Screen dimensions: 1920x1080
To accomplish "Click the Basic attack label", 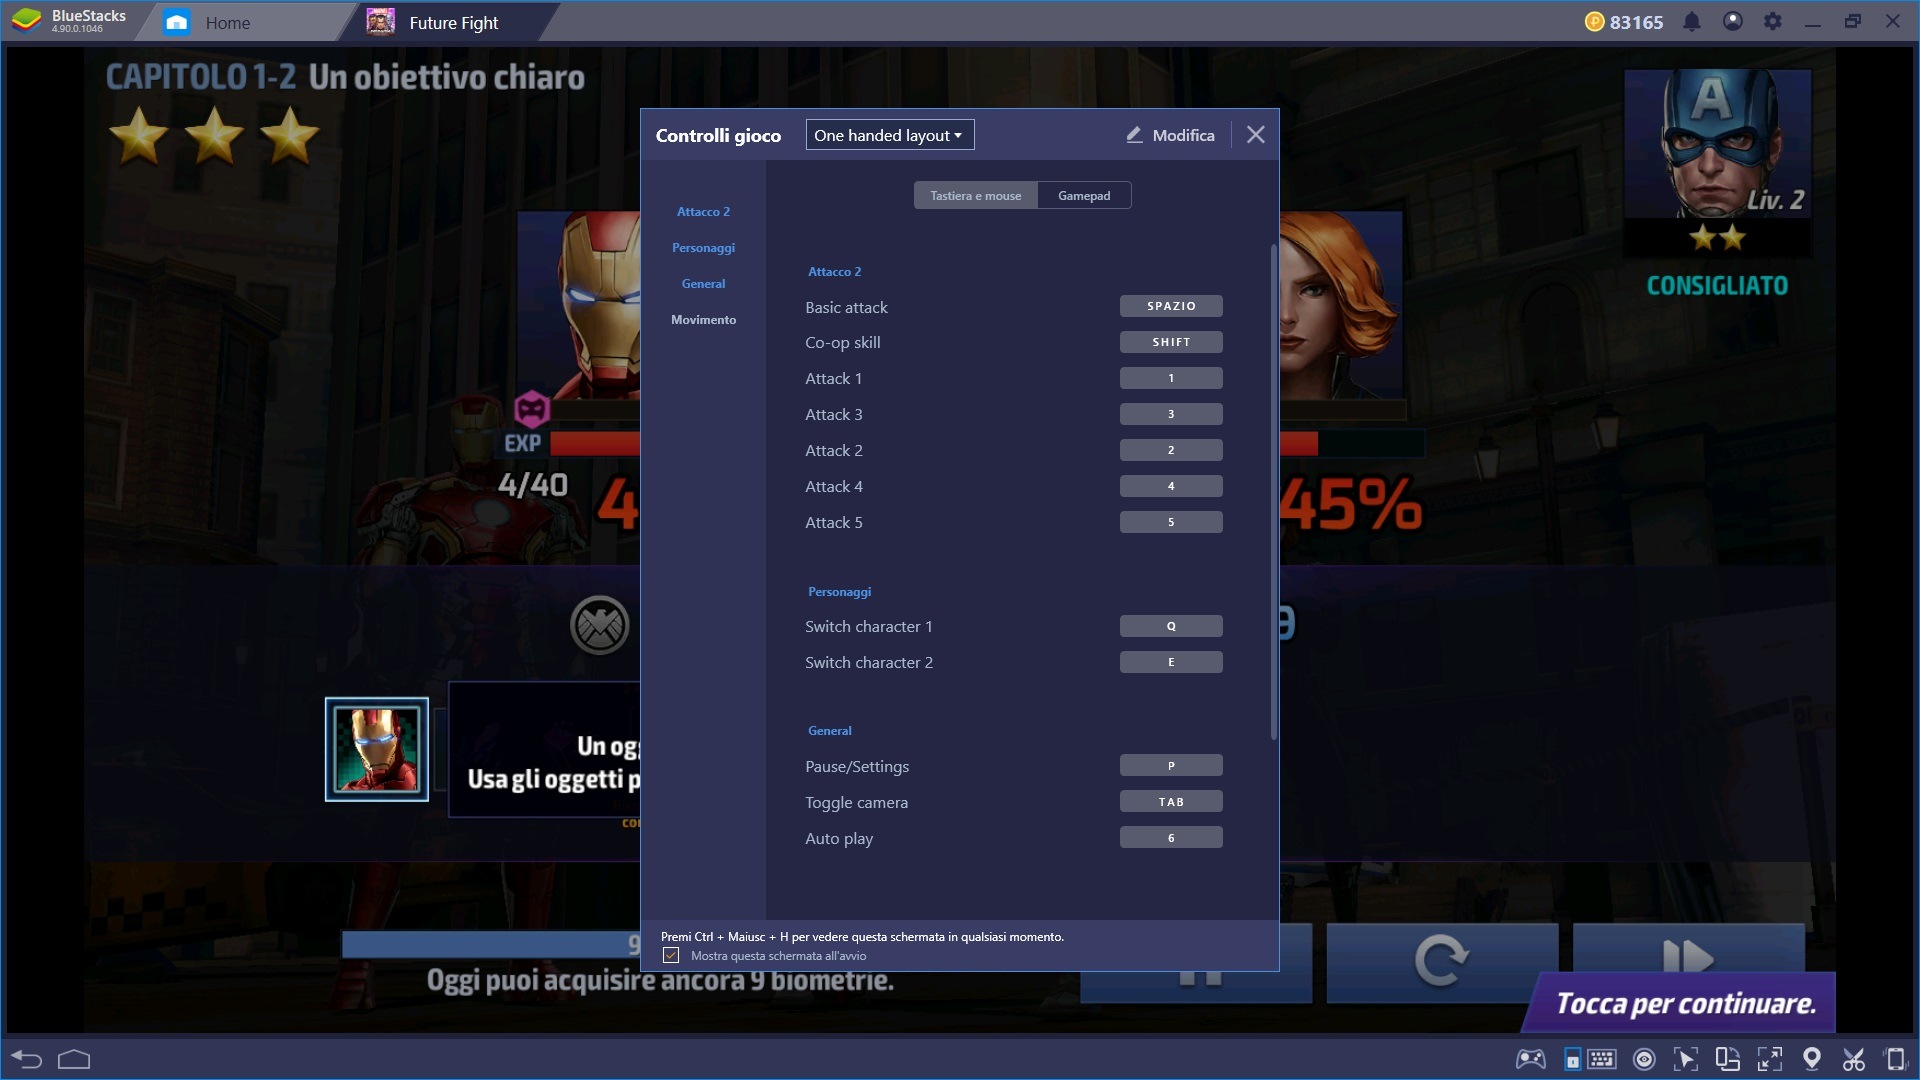I will pyautogui.click(x=846, y=307).
